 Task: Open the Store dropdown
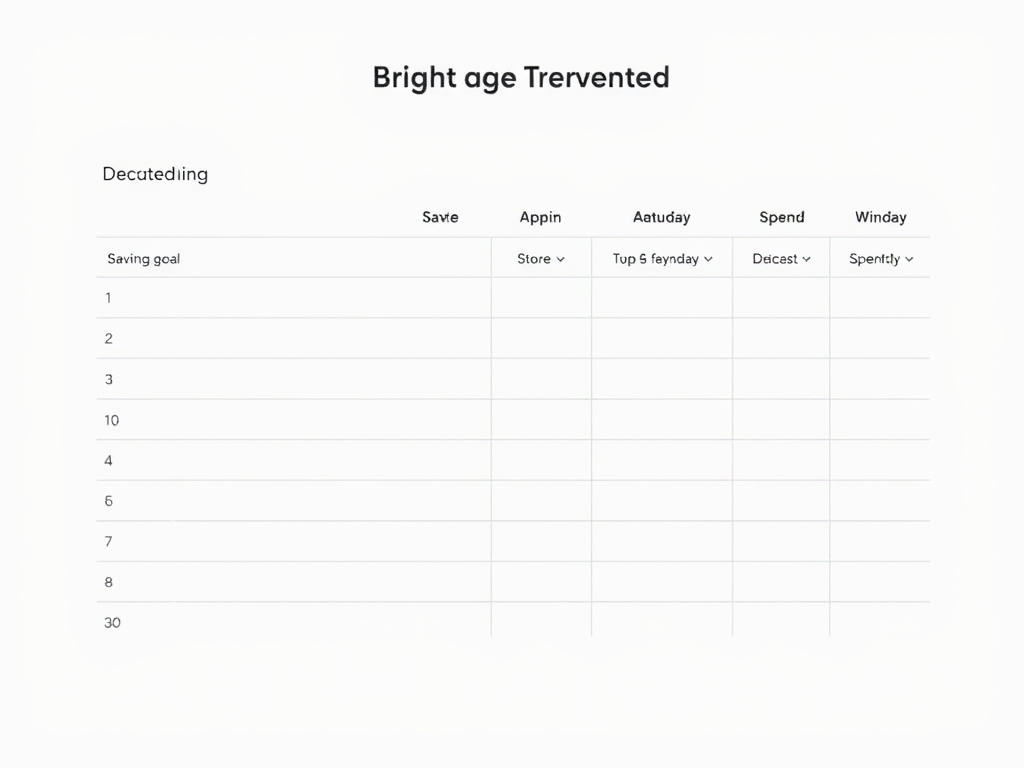click(541, 259)
